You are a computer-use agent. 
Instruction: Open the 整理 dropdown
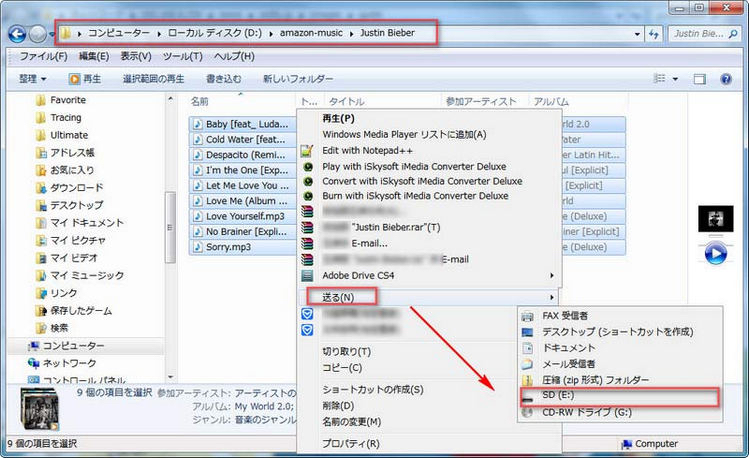pyautogui.click(x=32, y=79)
